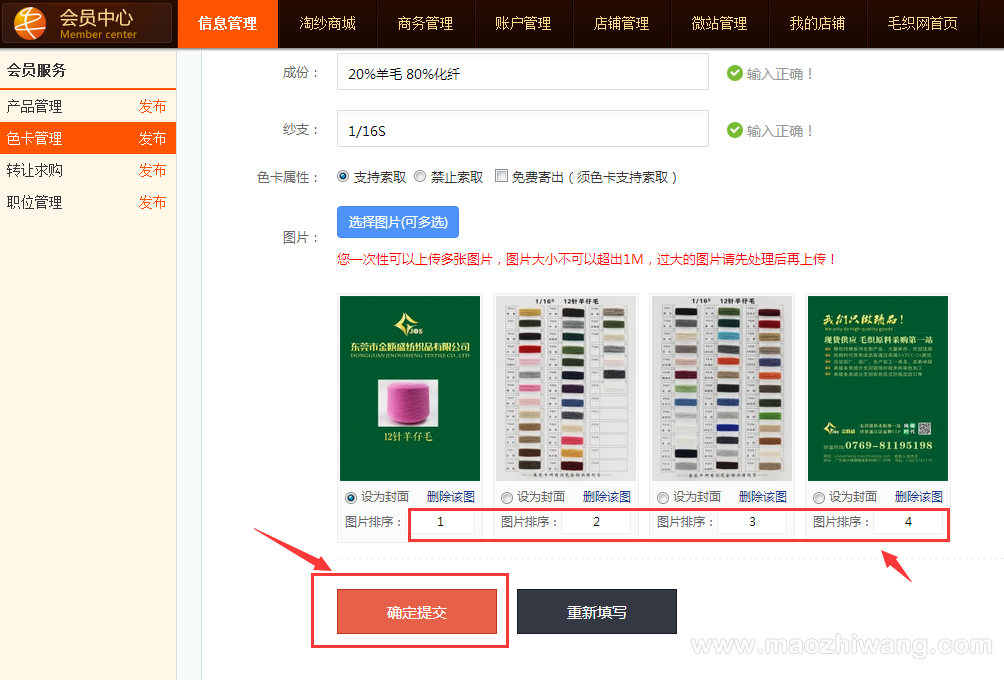Screen dimensions: 1004x680
Task: Open the 信息管理 tab
Action: [x=227, y=23]
